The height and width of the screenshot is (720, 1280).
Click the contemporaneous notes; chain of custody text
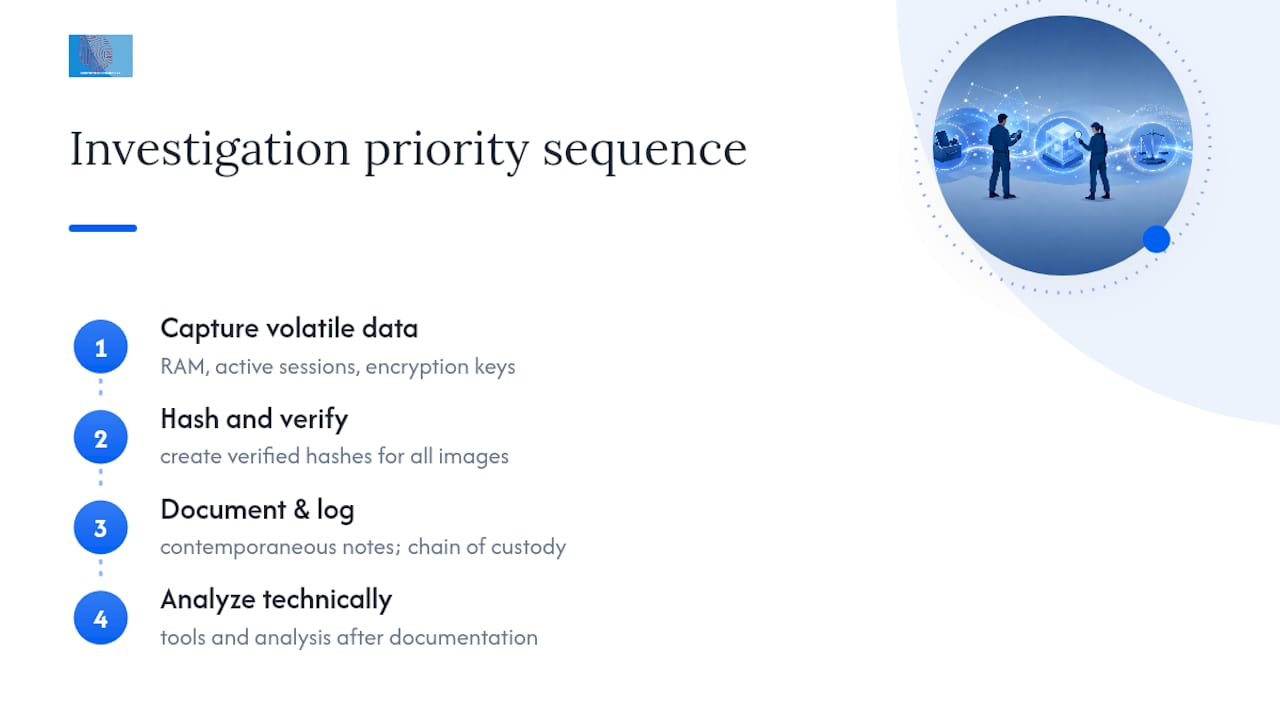pos(363,547)
